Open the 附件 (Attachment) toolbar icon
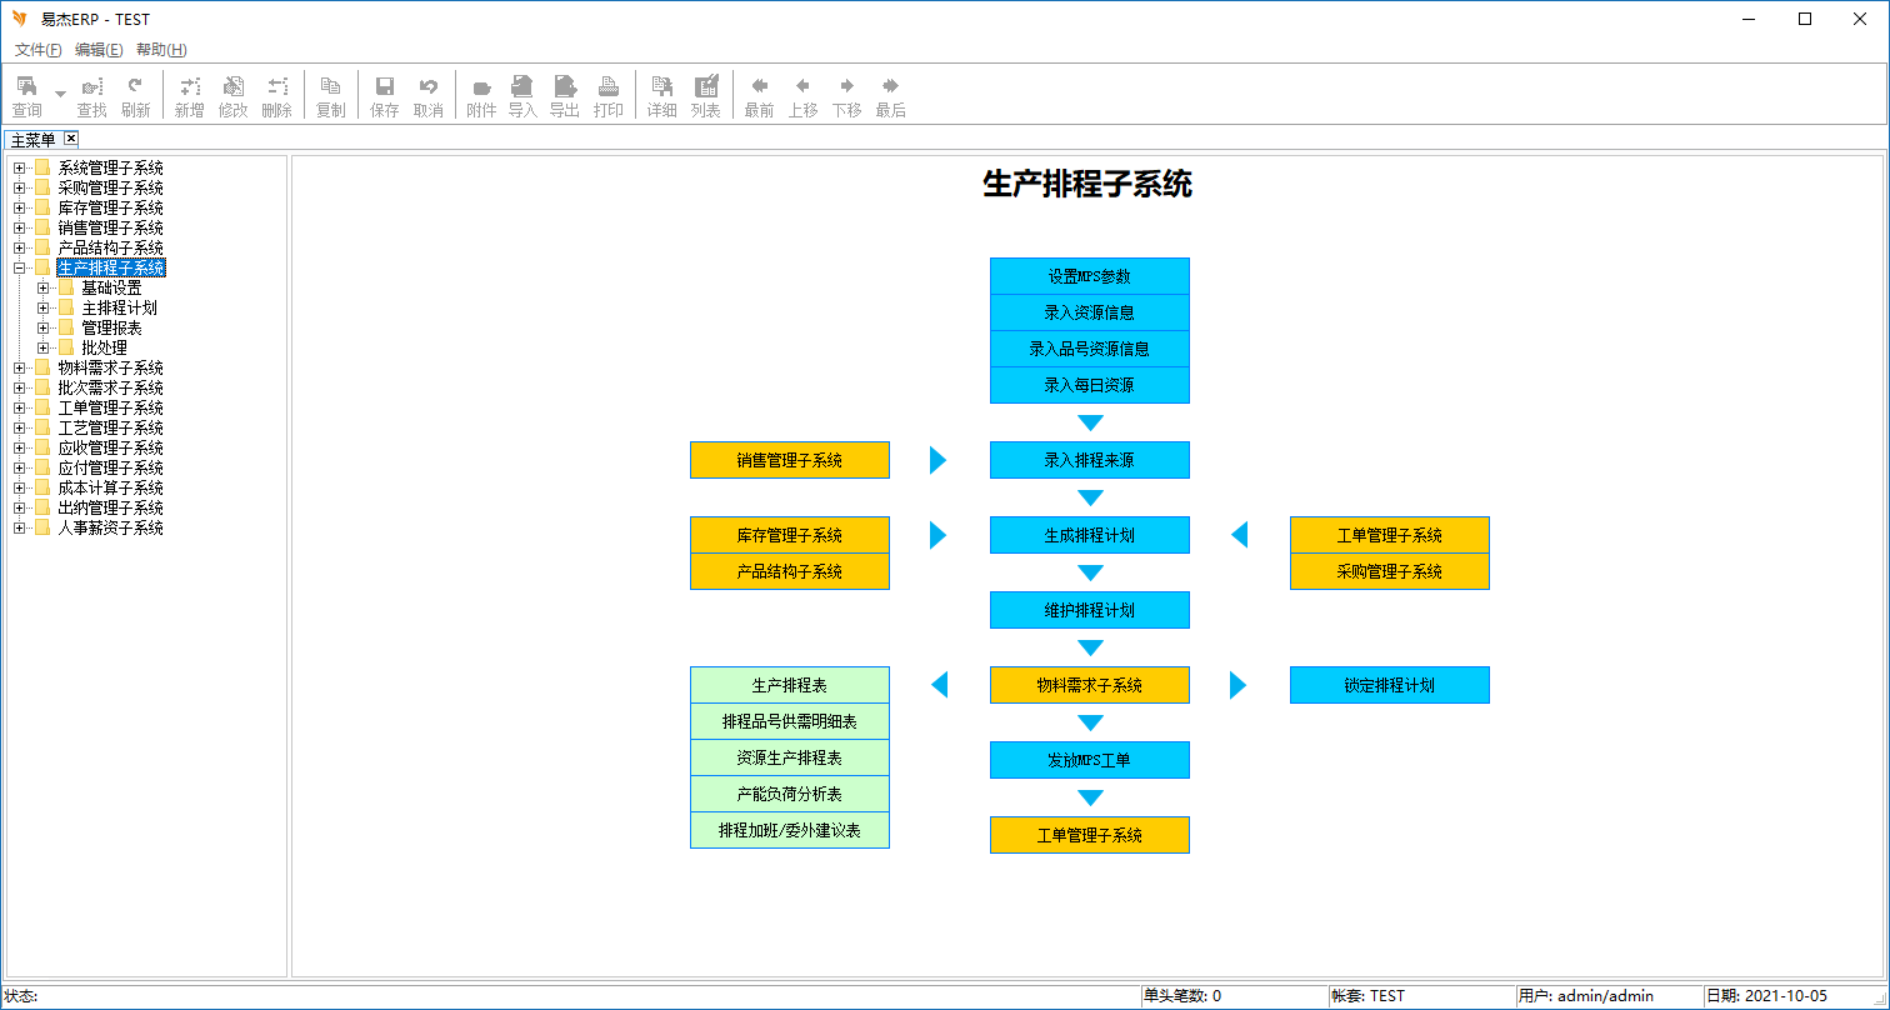This screenshot has width=1890, height=1010. click(481, 96)
